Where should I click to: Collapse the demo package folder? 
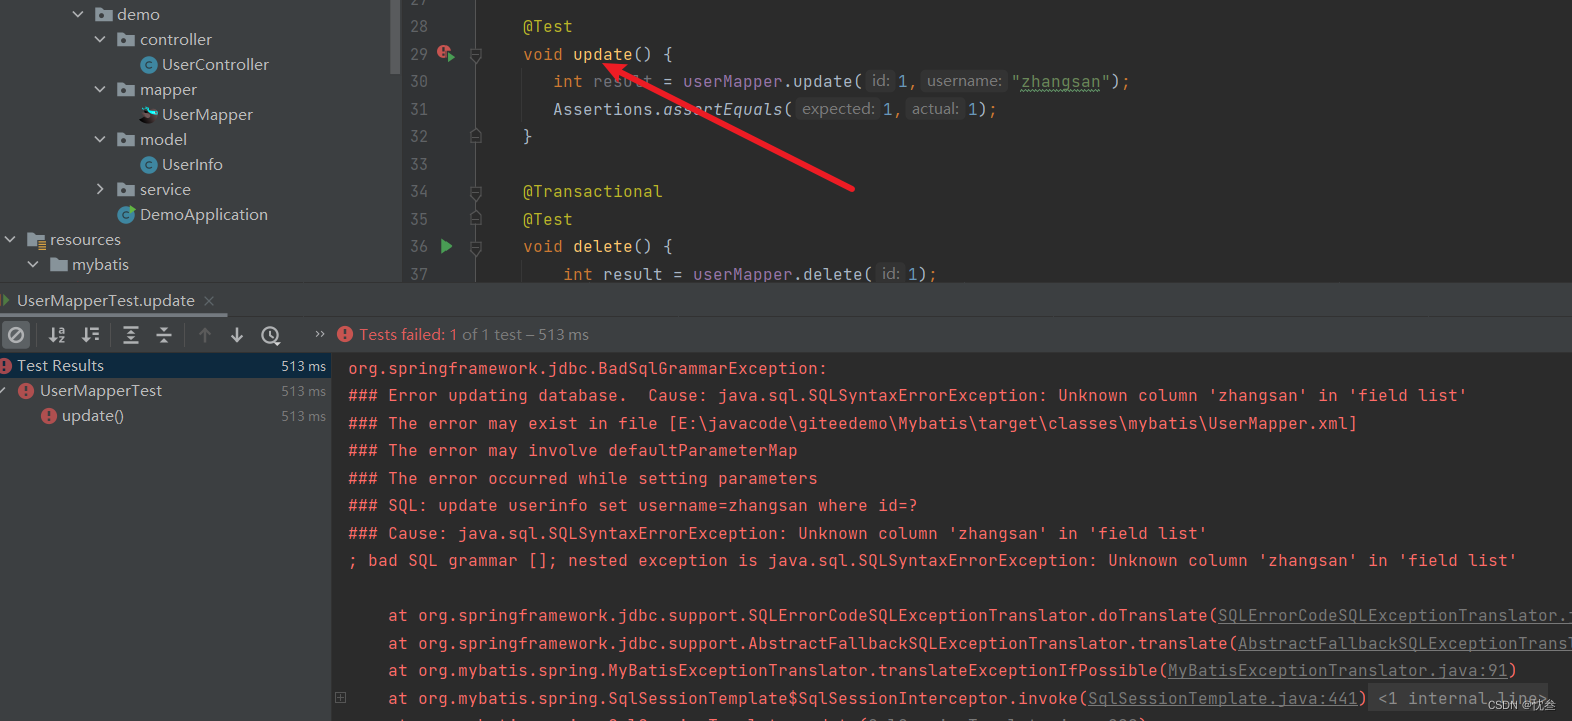tap(78, 14)
